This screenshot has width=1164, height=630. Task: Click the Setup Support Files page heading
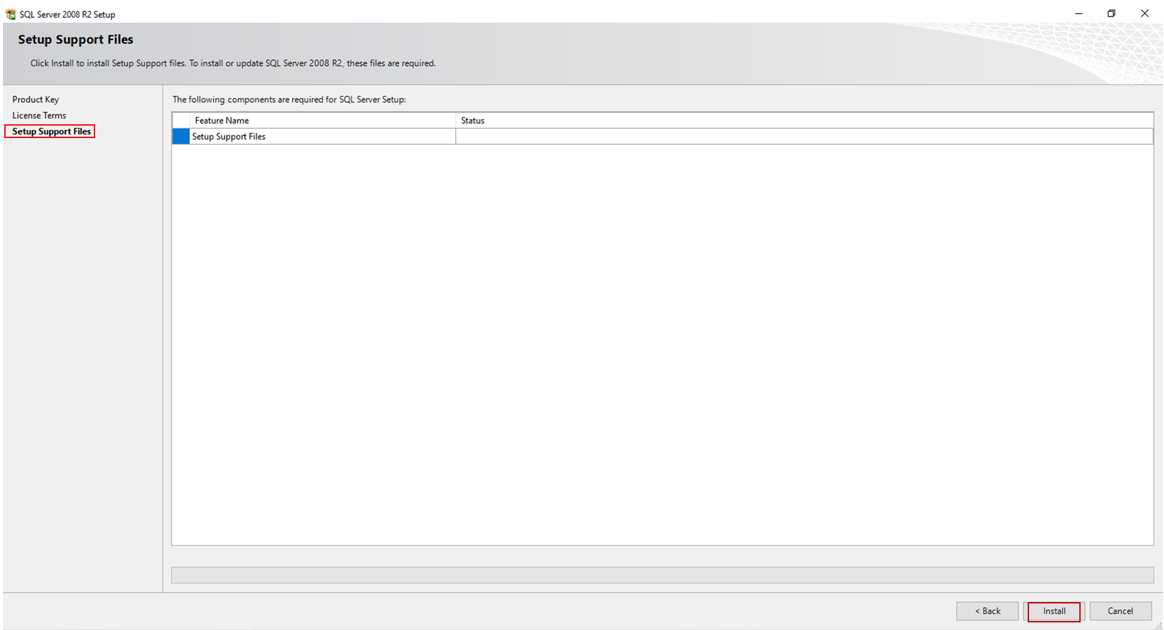76,39
